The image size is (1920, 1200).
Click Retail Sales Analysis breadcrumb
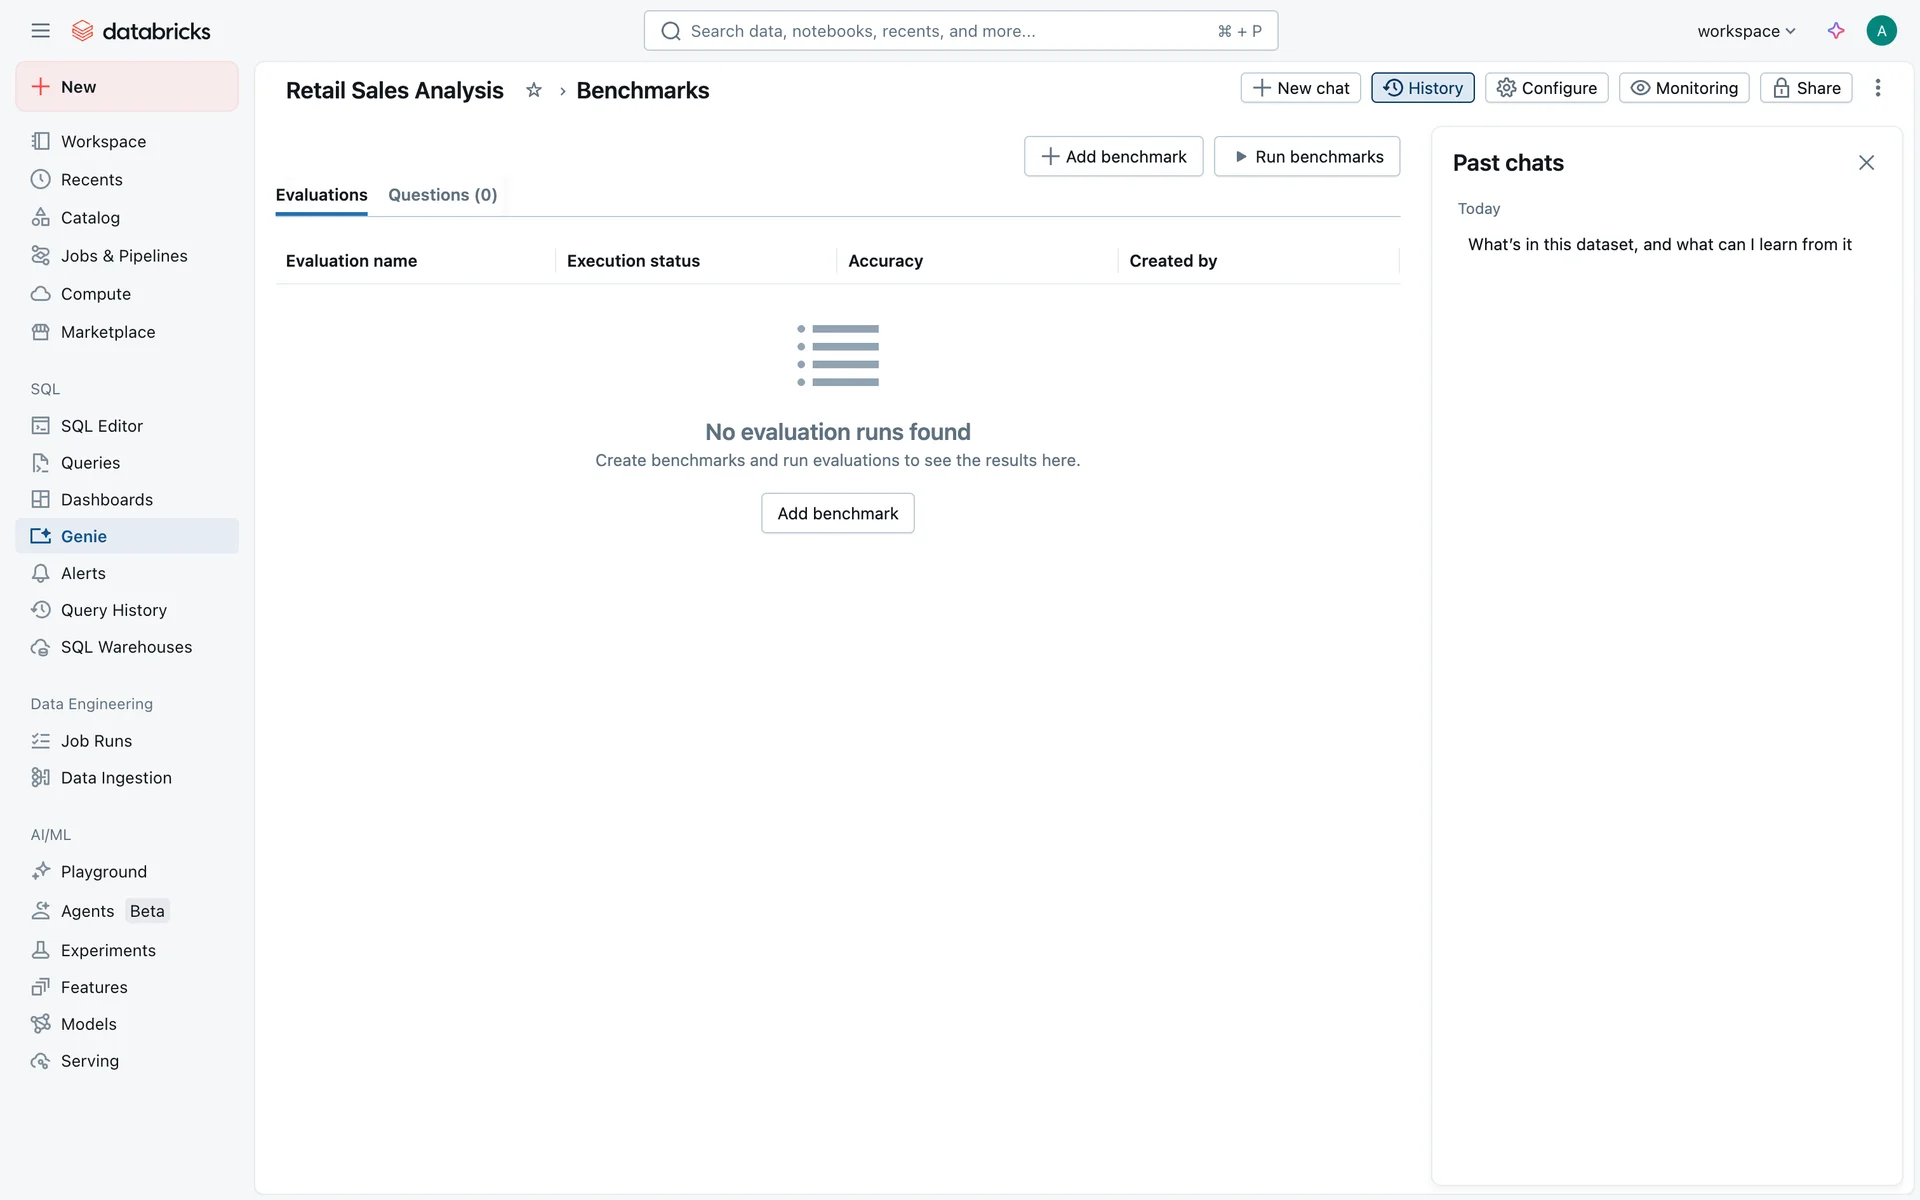click(x=394, y=90)
